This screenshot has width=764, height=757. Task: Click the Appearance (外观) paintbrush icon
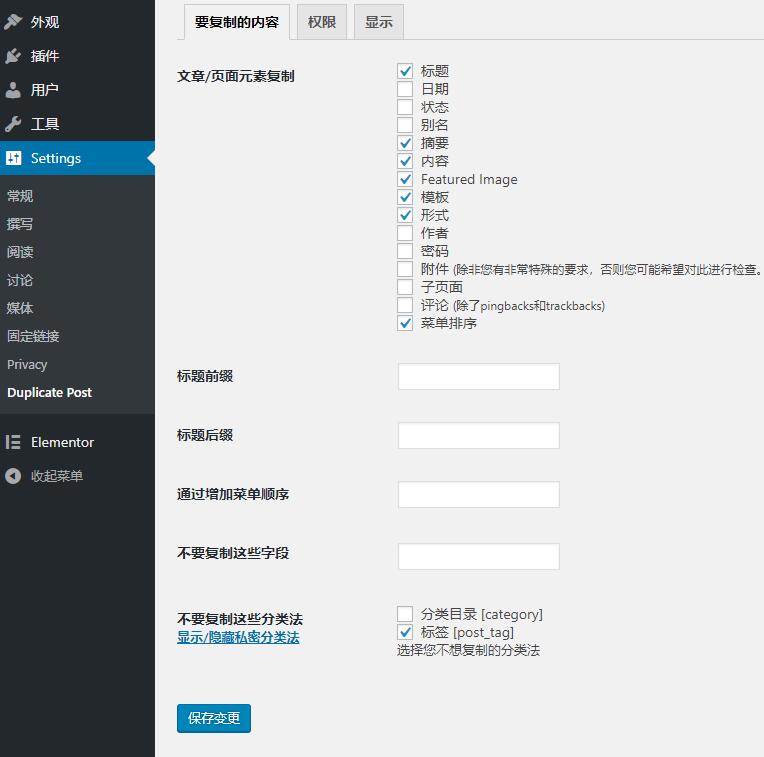13,22
